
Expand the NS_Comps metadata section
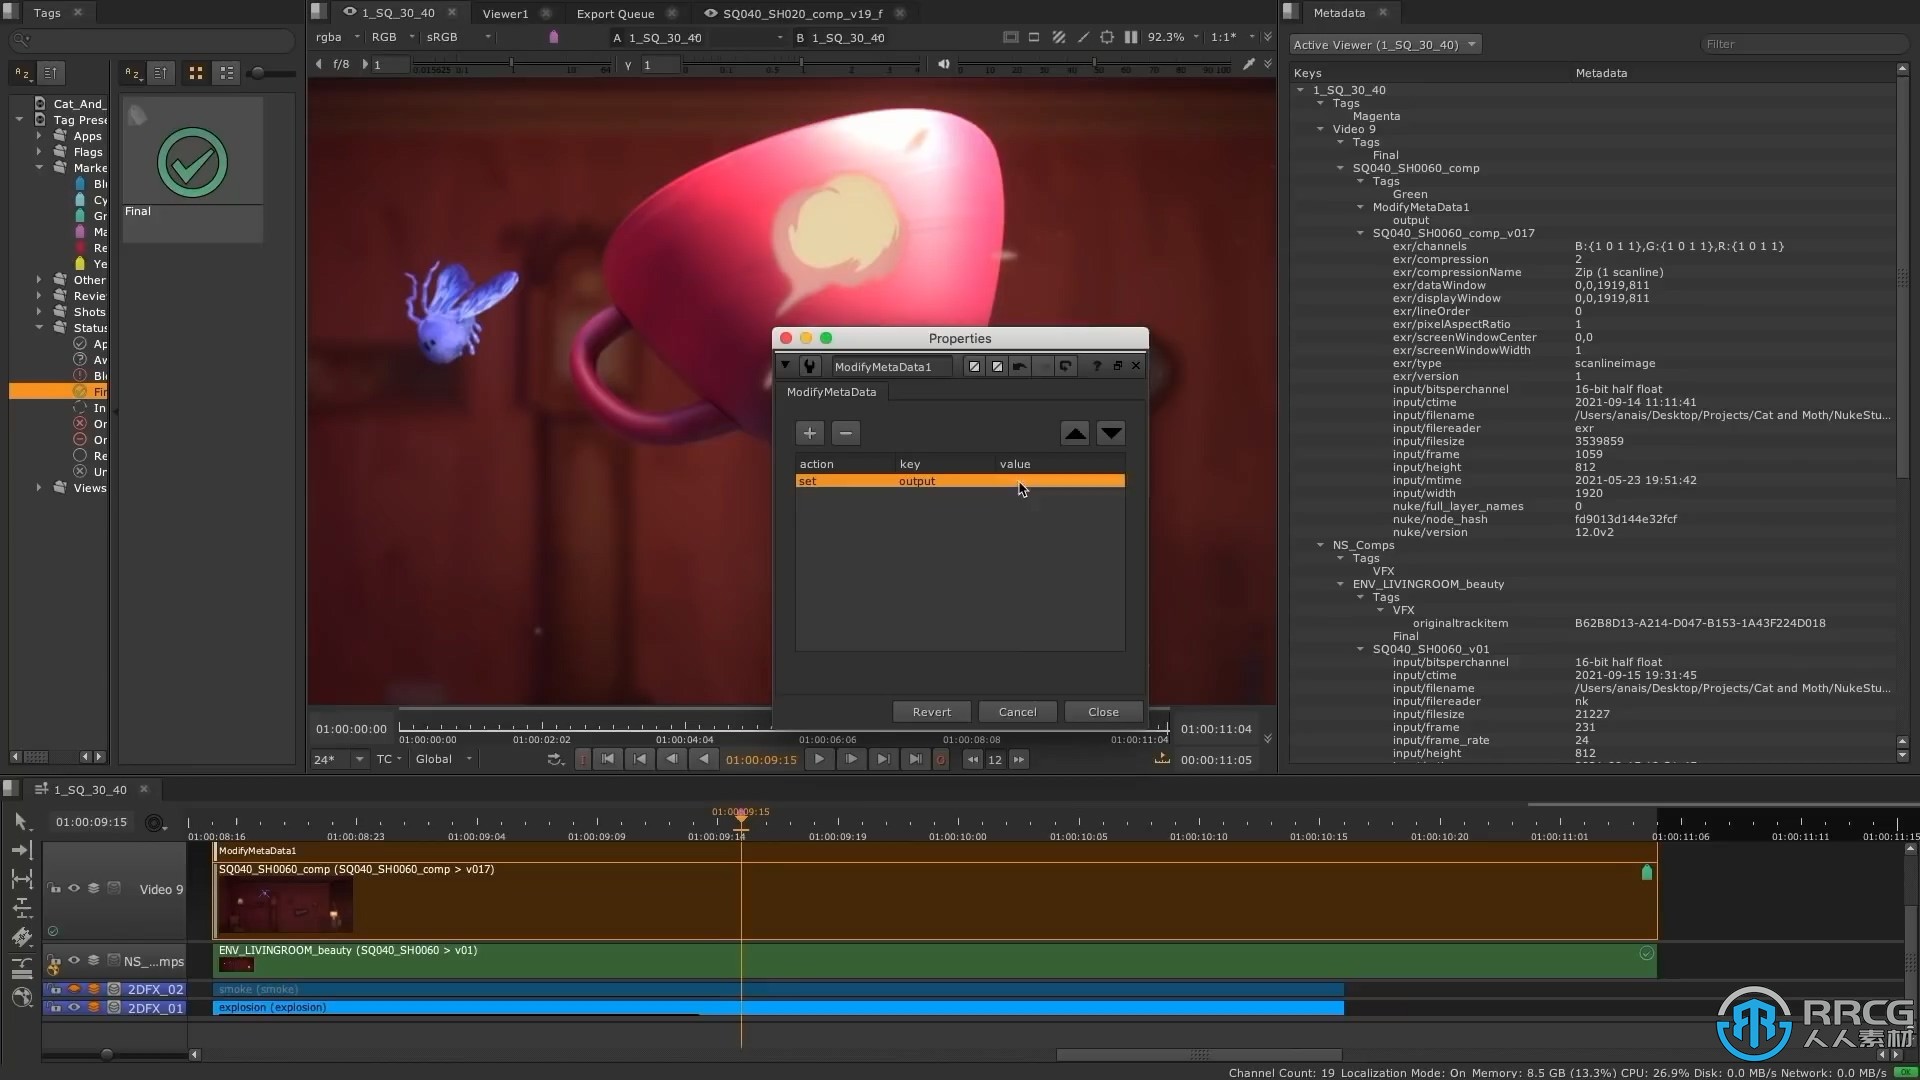1321,545
